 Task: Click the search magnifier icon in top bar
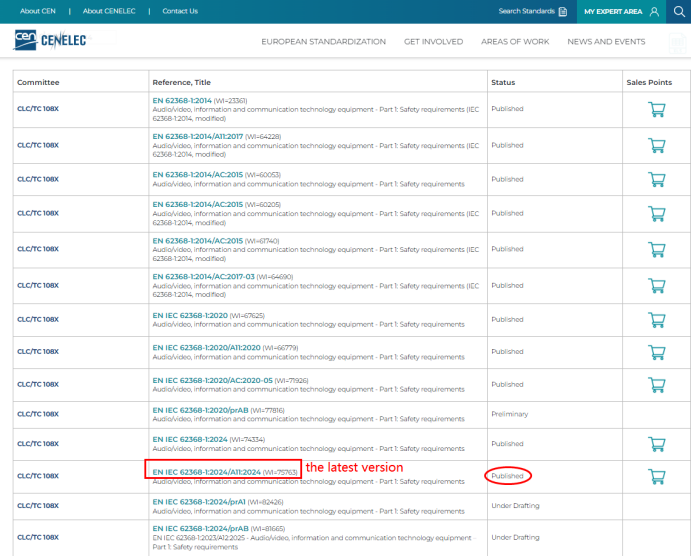coord(679,11)
